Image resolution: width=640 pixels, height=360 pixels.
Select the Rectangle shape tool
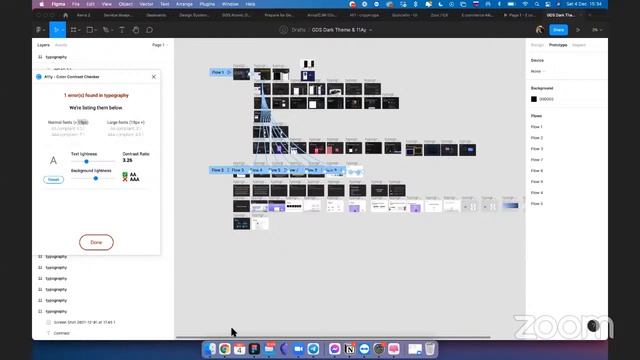[90, 30]
